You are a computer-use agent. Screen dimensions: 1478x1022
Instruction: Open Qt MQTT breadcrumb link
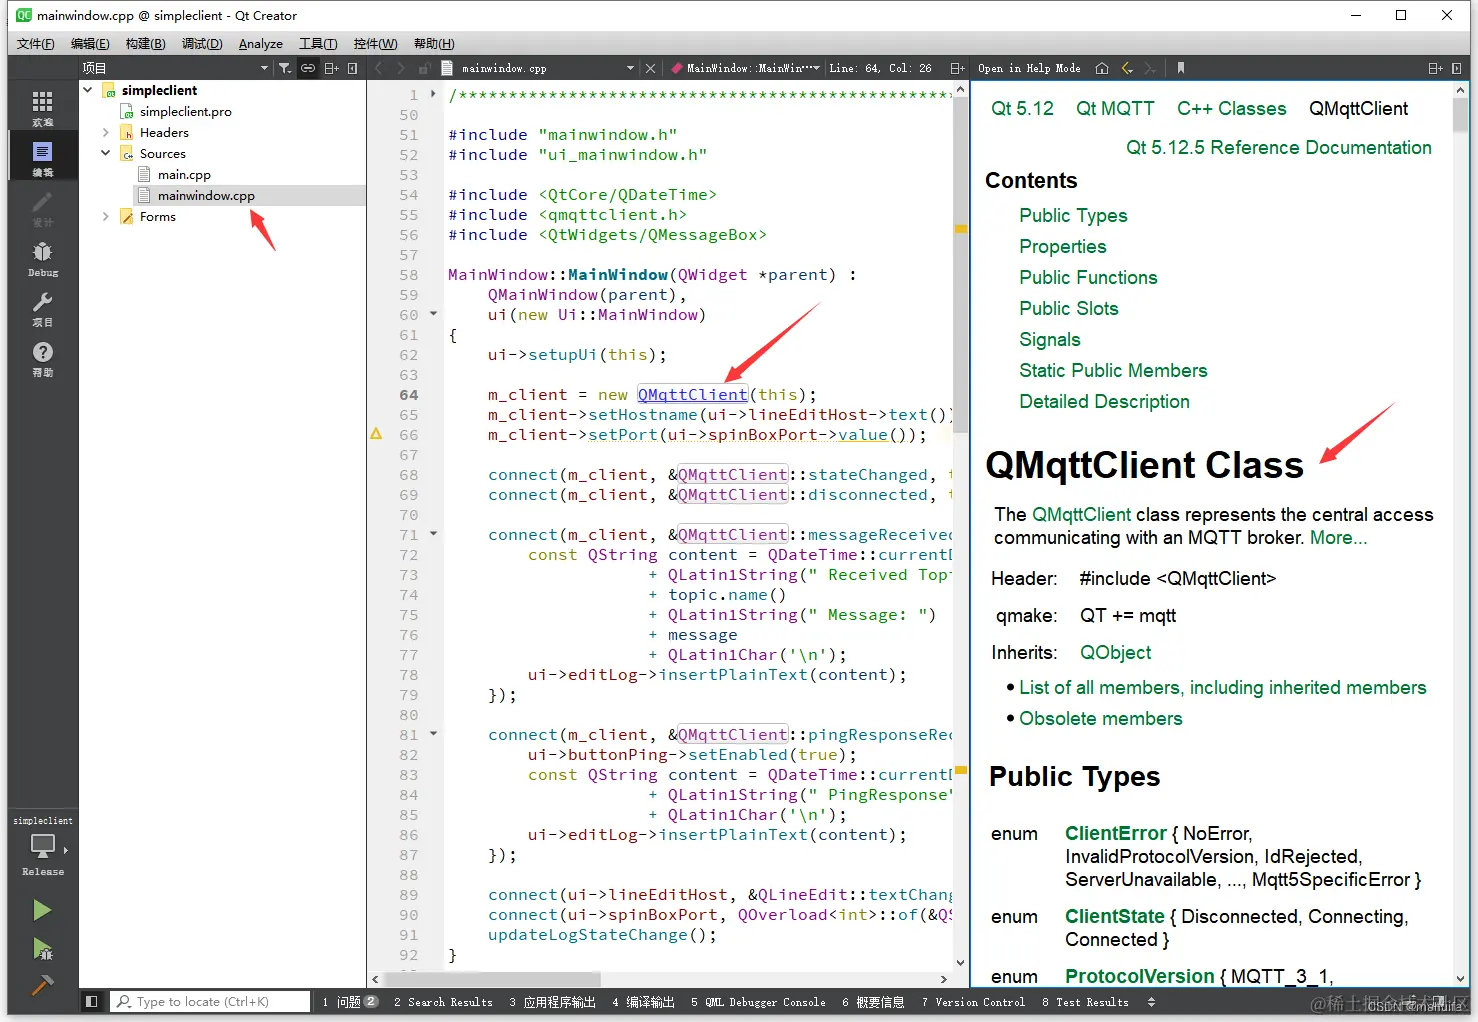(x=1115, y=108)
